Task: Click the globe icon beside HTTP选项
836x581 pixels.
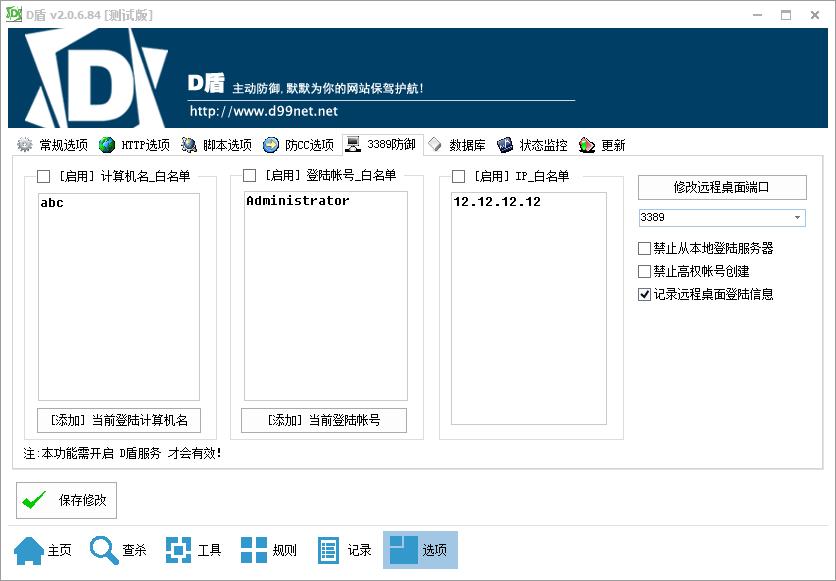Action: point(107,145)
